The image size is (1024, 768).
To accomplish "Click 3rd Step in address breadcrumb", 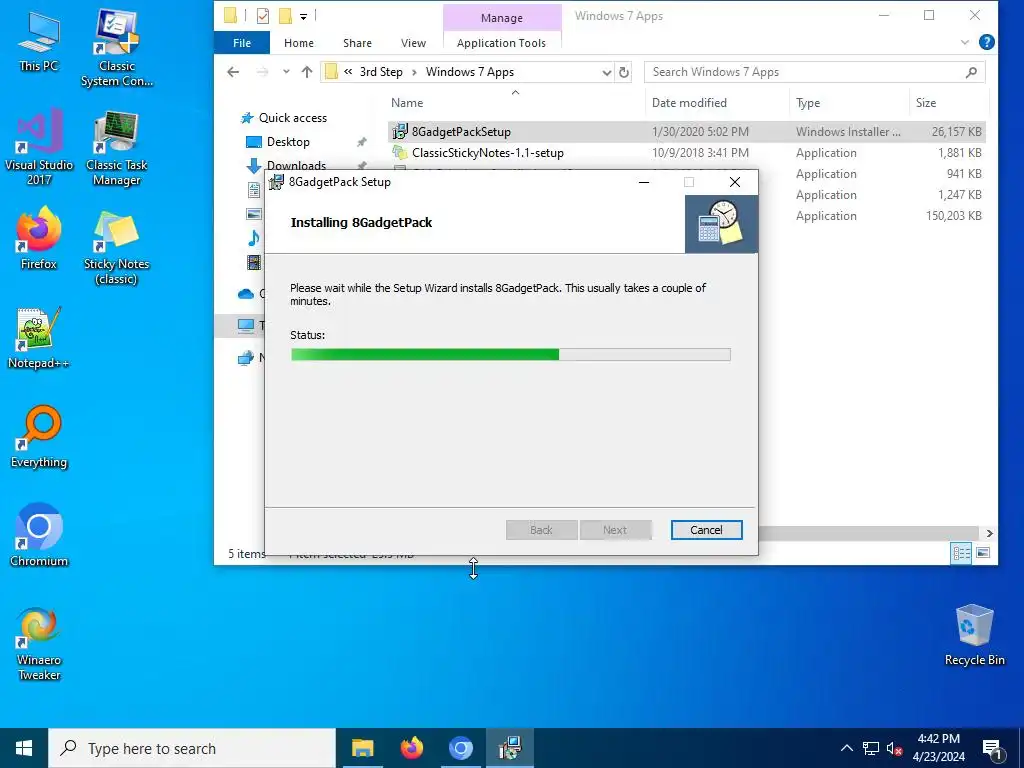I will pos(381,72).
